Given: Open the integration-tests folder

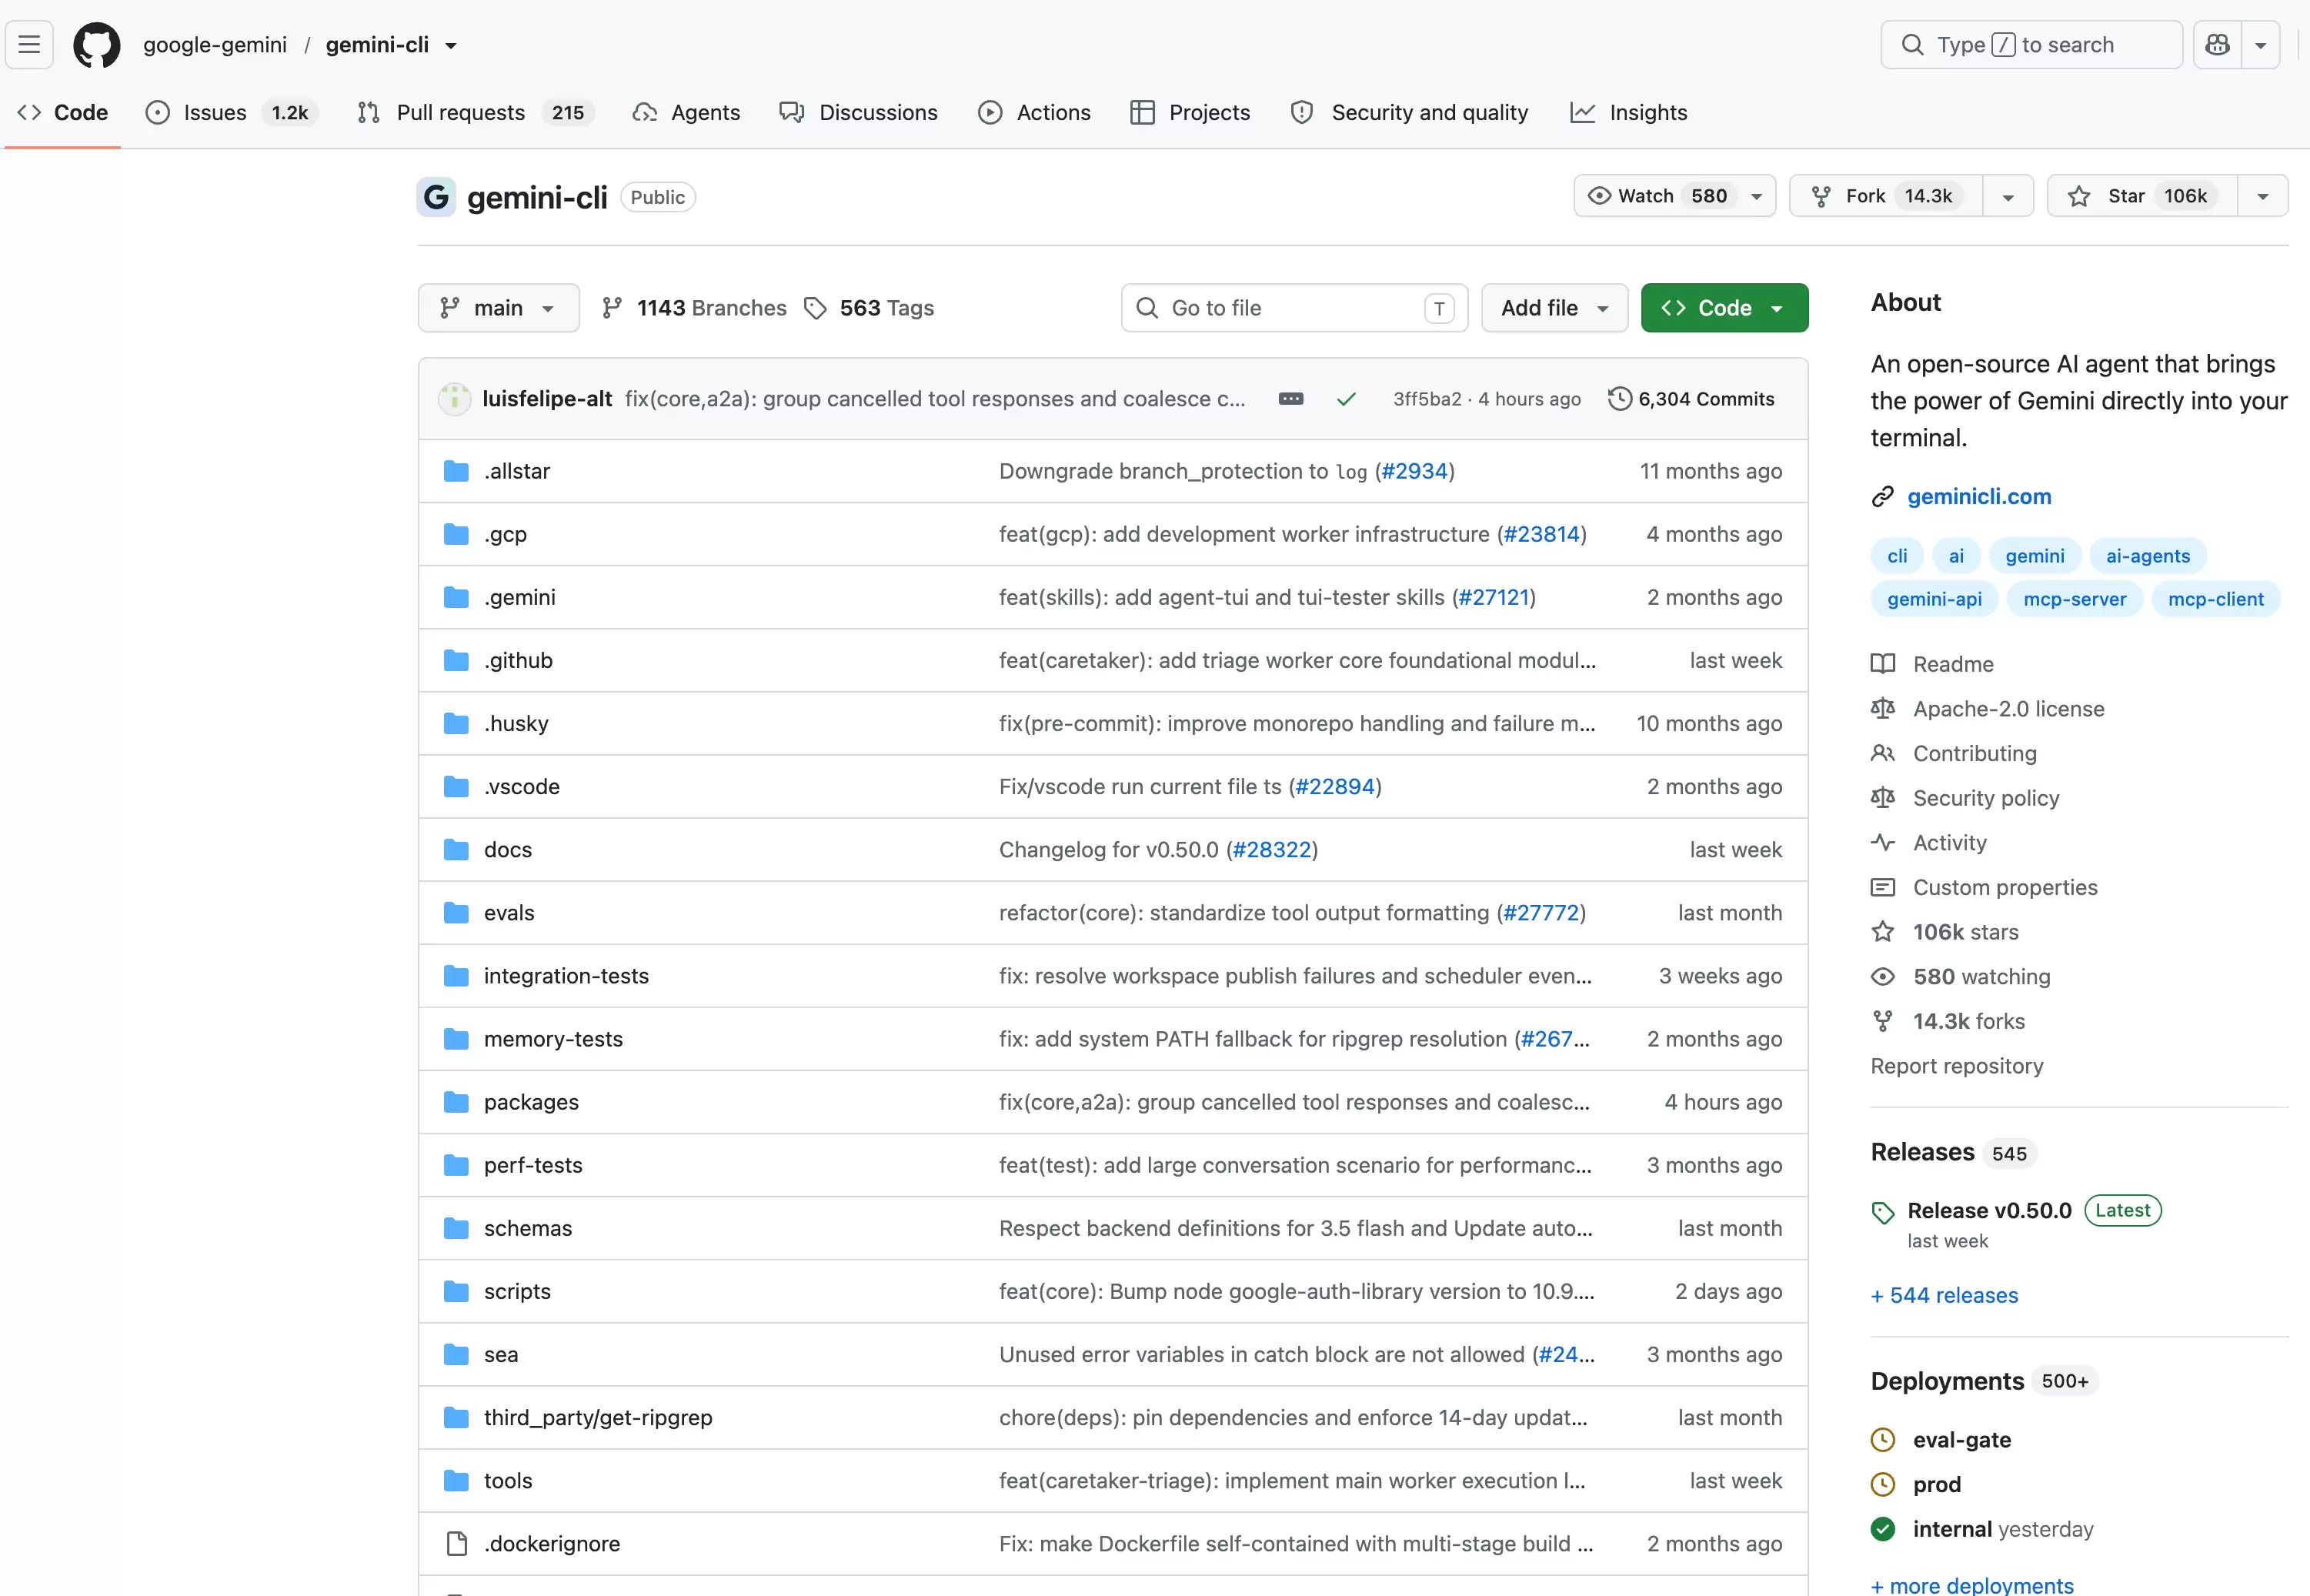Looking at the screenshot, I should coord(566,976).
